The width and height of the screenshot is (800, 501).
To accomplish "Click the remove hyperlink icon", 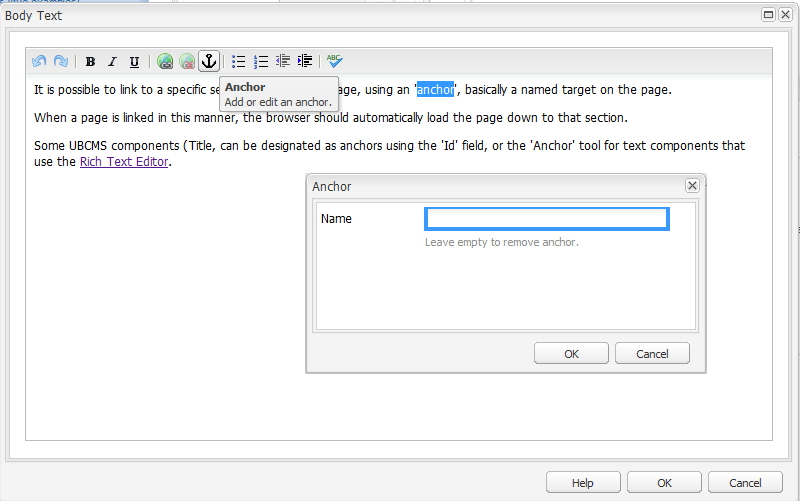I will pos(187,62).
